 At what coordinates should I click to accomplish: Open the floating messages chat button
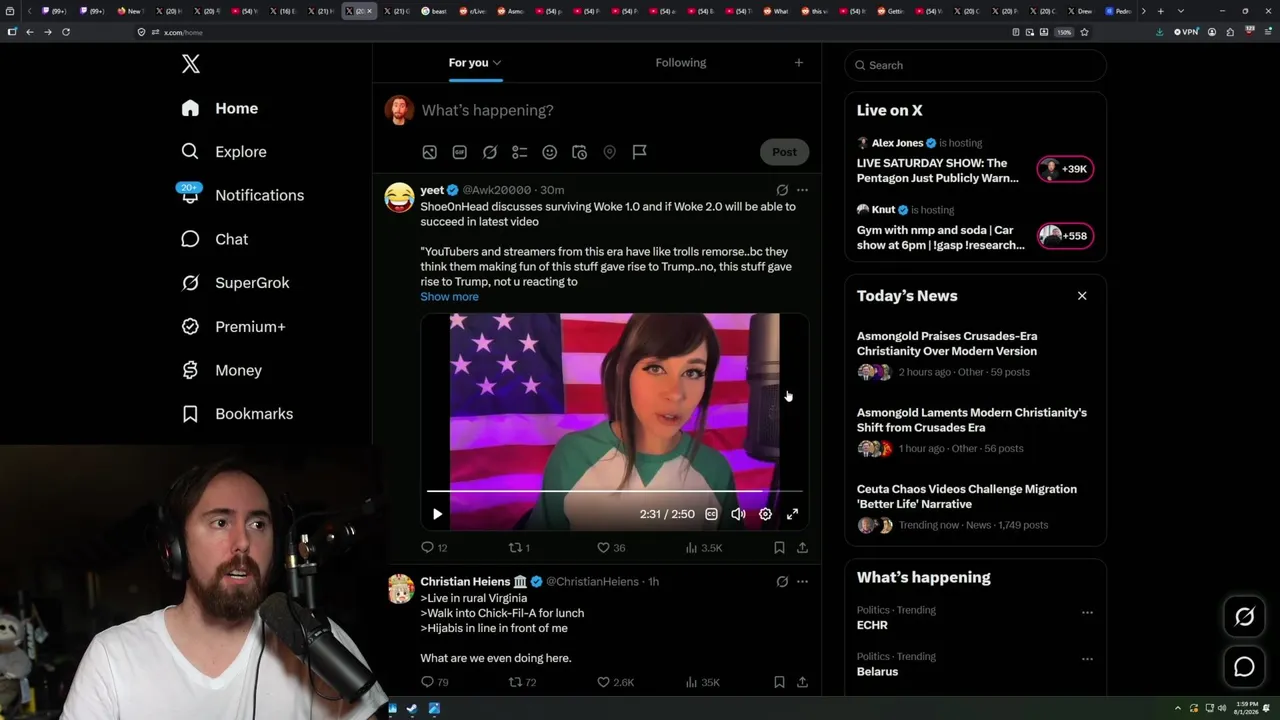(x=1244, y=667)
